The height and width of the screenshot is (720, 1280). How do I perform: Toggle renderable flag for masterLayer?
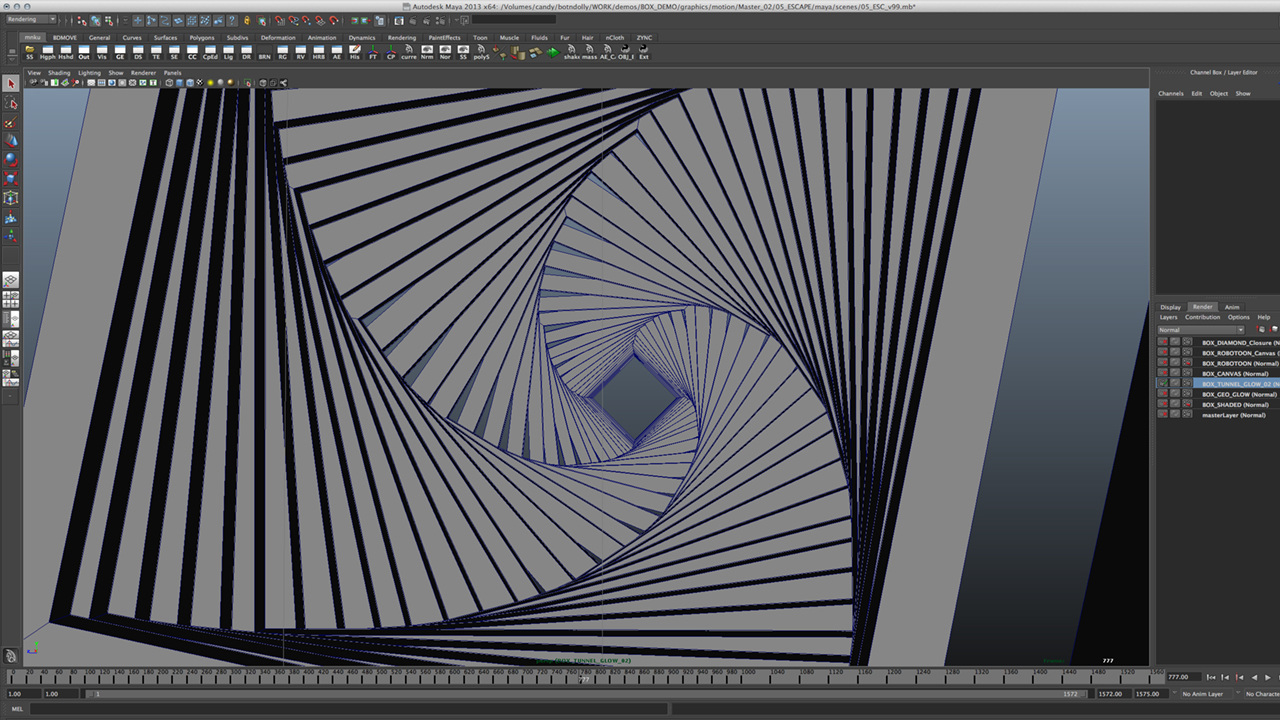[1163, 414]
